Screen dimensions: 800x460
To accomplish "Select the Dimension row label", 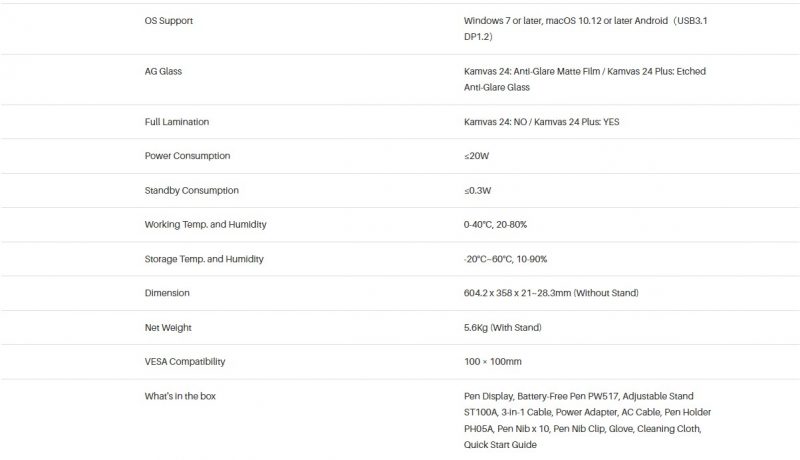I will pyautogui.click(x=167, y=293).
